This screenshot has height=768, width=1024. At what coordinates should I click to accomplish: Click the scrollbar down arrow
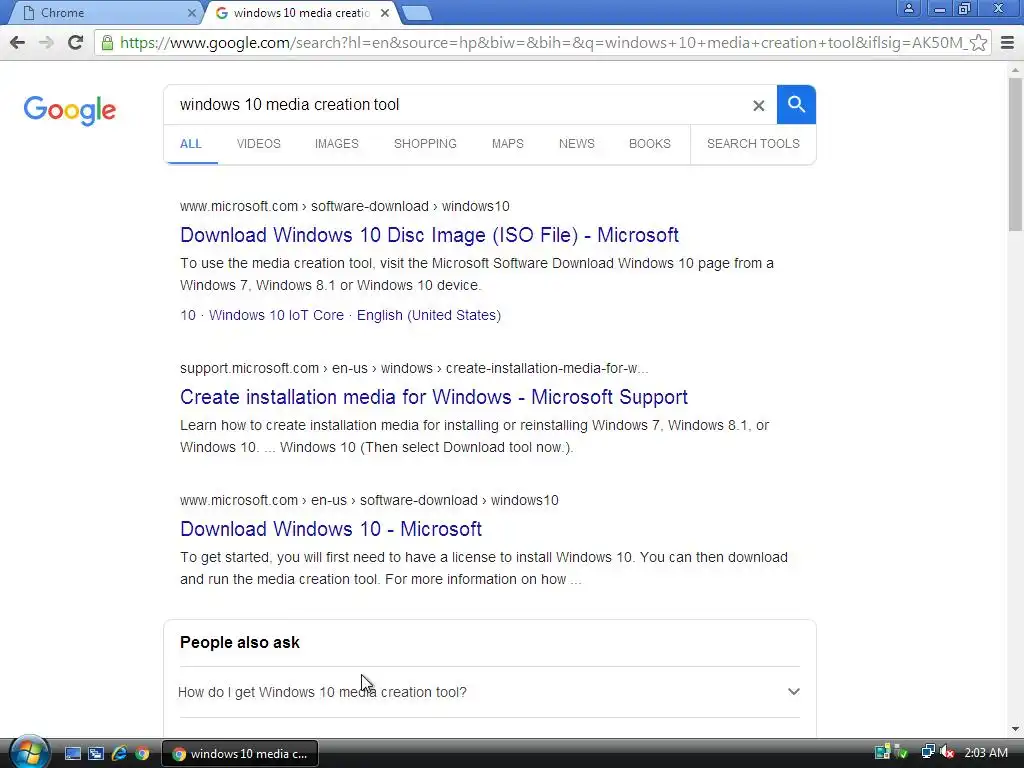[1015, 729]
